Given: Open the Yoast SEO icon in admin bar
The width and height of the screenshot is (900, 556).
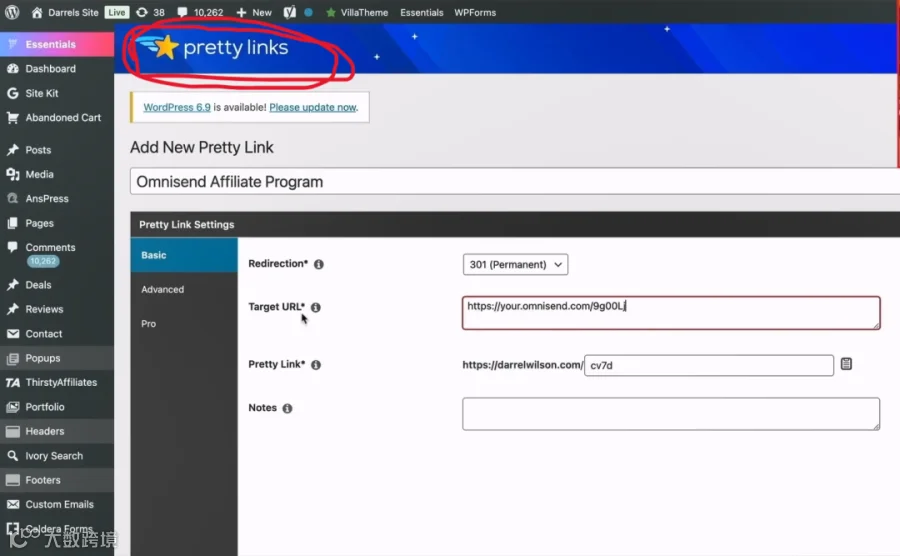Looking at the screenshot, I should [289, 12].
